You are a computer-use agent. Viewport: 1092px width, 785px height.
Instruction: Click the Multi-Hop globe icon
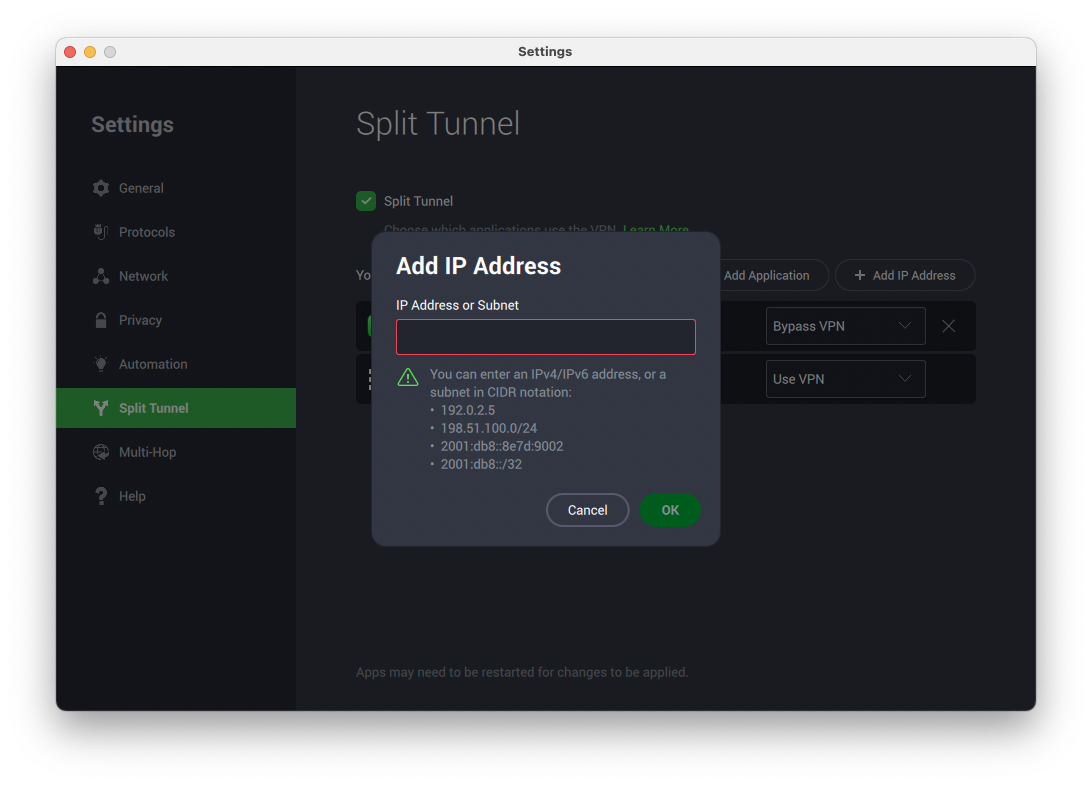101,452
